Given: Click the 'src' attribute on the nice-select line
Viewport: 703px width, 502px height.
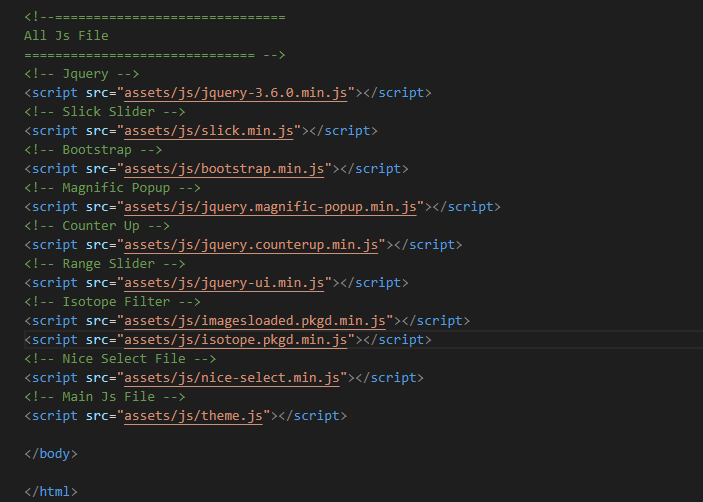Looking at the screenshot, I should (97, 378).
